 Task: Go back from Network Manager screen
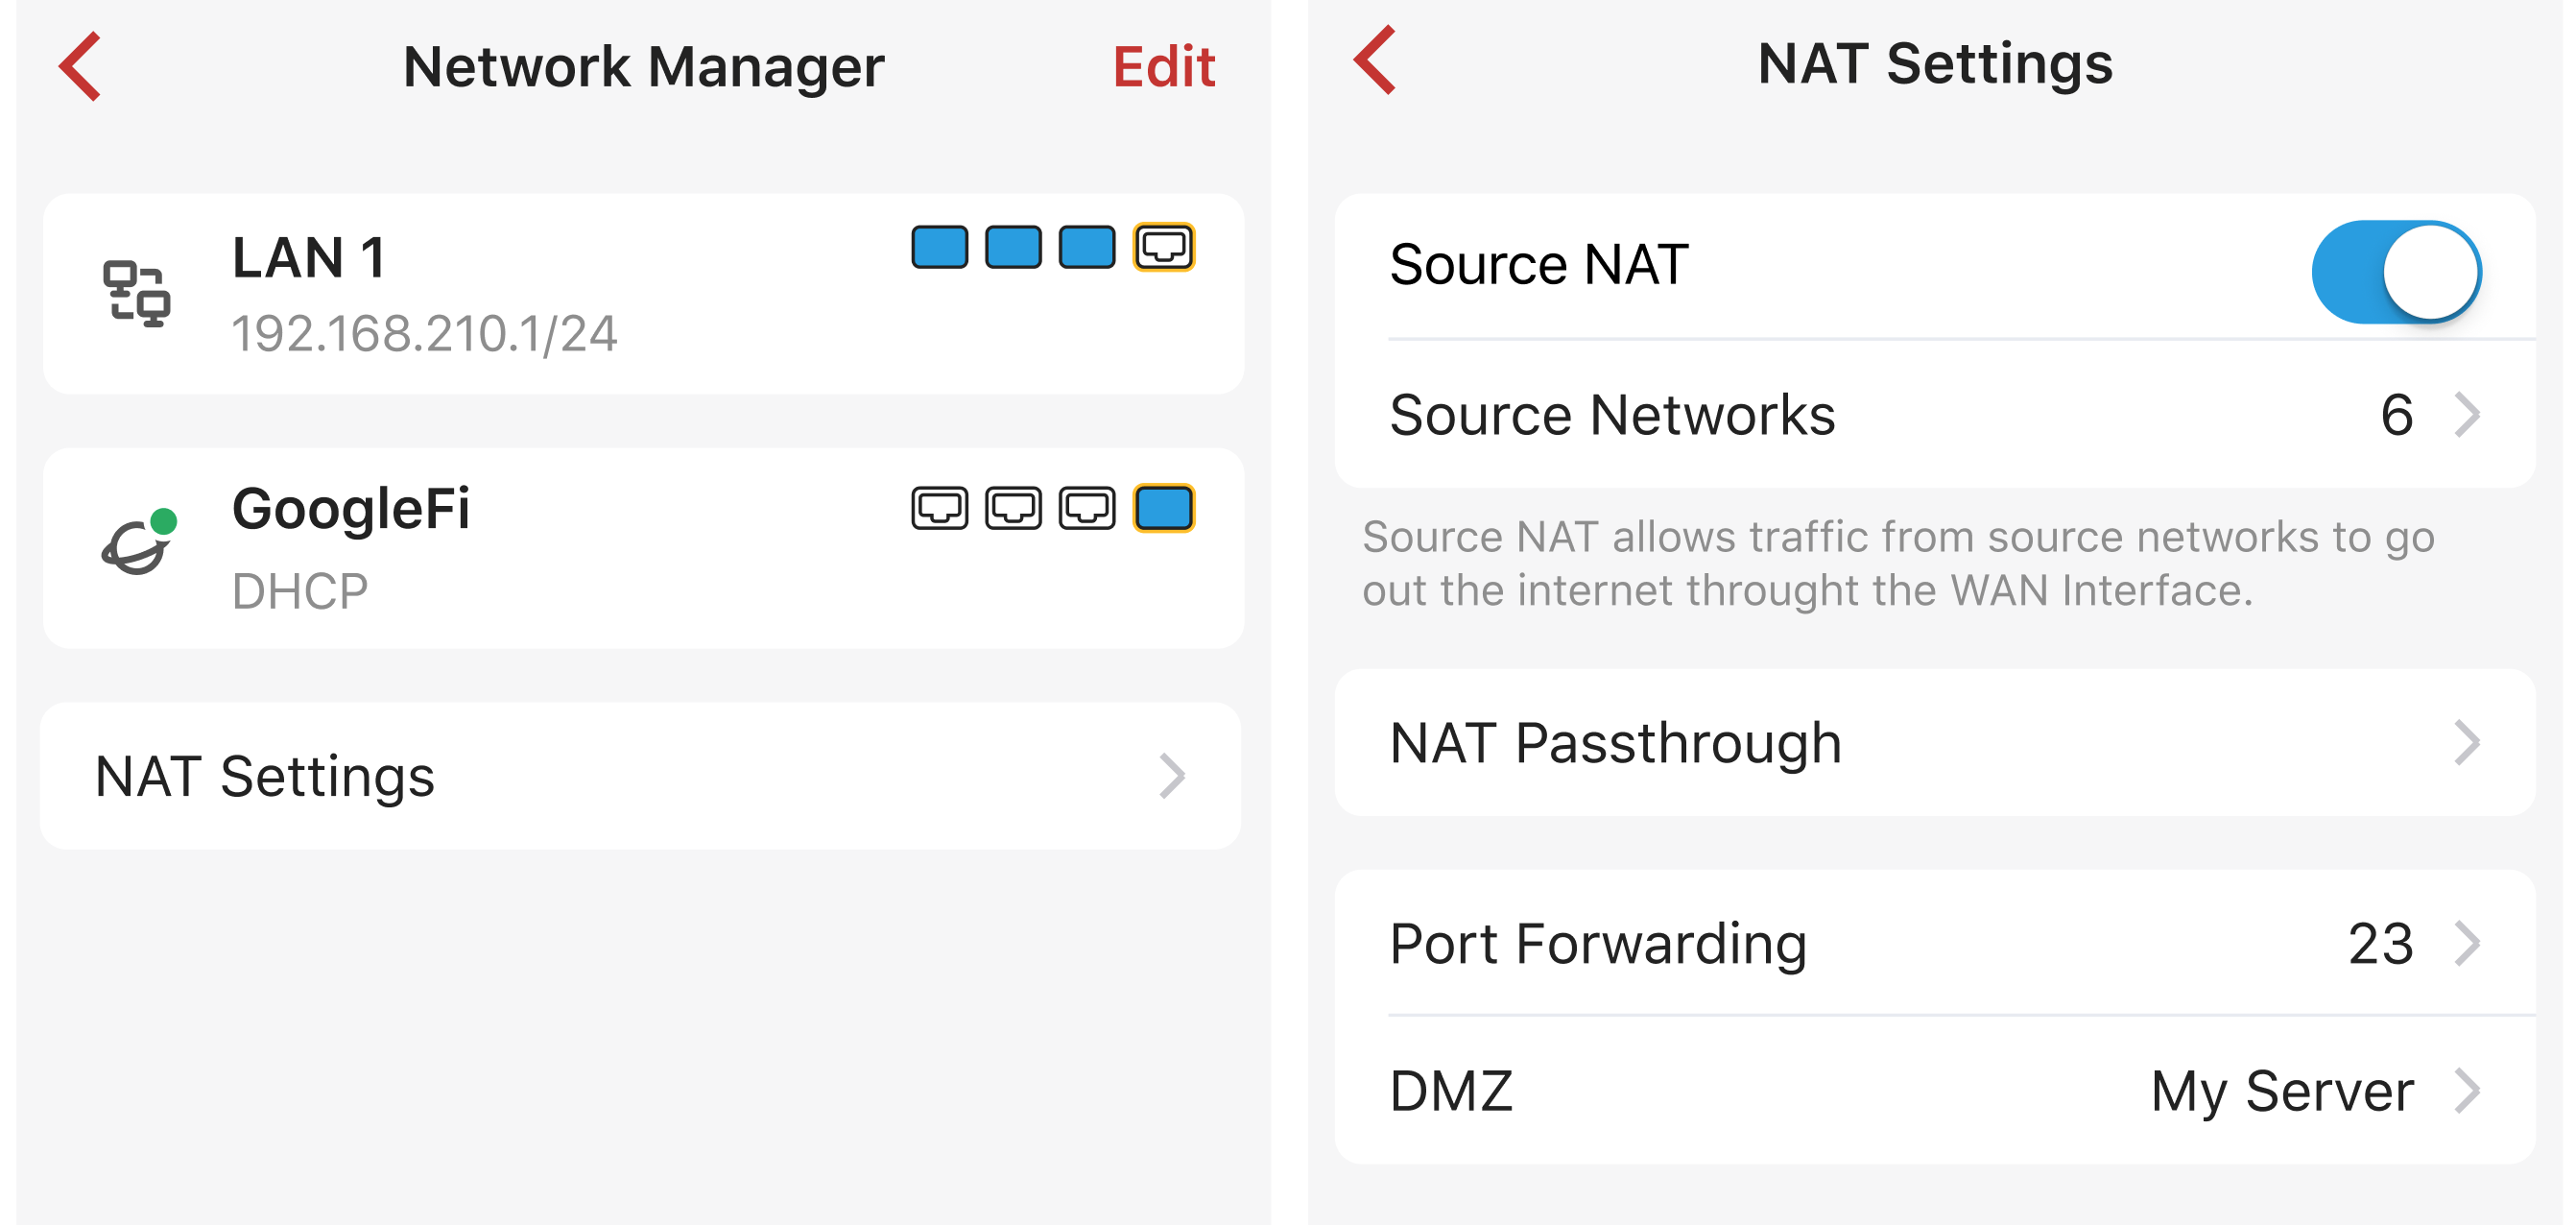pos(81,66)
